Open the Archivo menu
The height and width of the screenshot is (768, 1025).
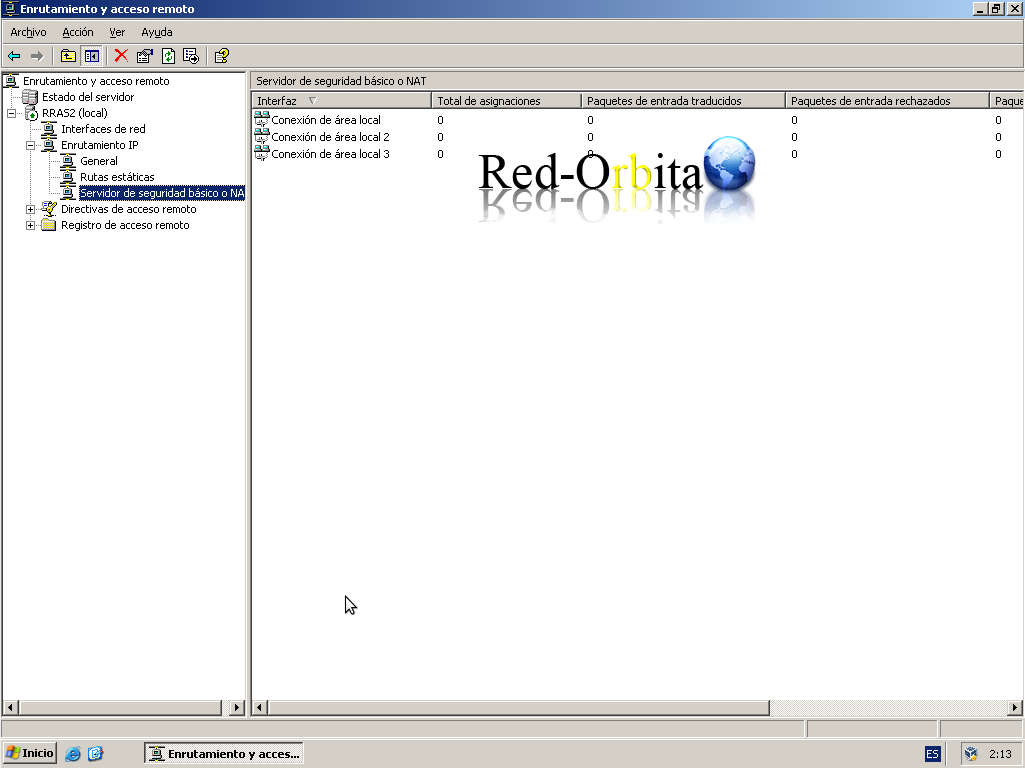(28, 32)
